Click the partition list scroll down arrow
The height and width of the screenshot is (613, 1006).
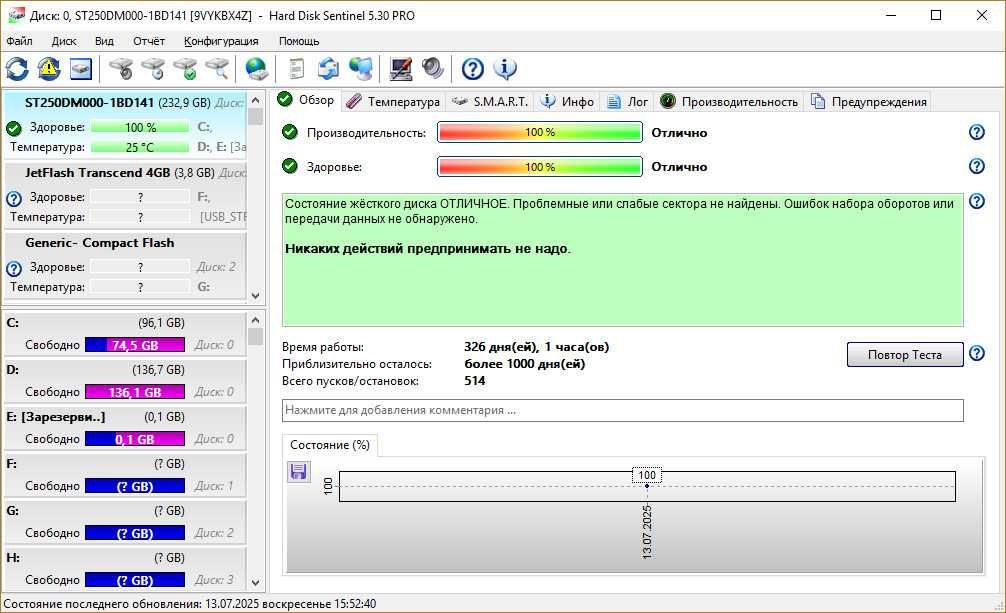tap(255, 583)
